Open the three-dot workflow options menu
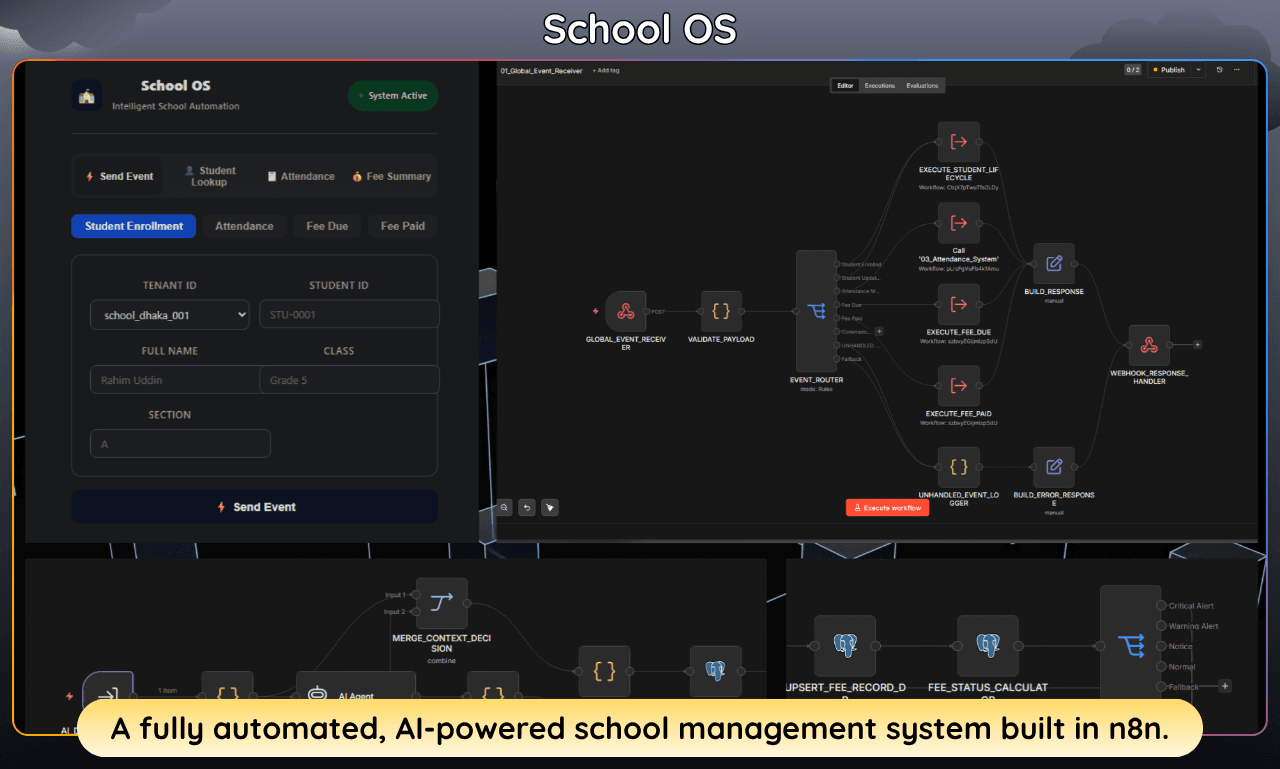The height and width of the screenshot is (769, 1280). (x=1237, y=70)
